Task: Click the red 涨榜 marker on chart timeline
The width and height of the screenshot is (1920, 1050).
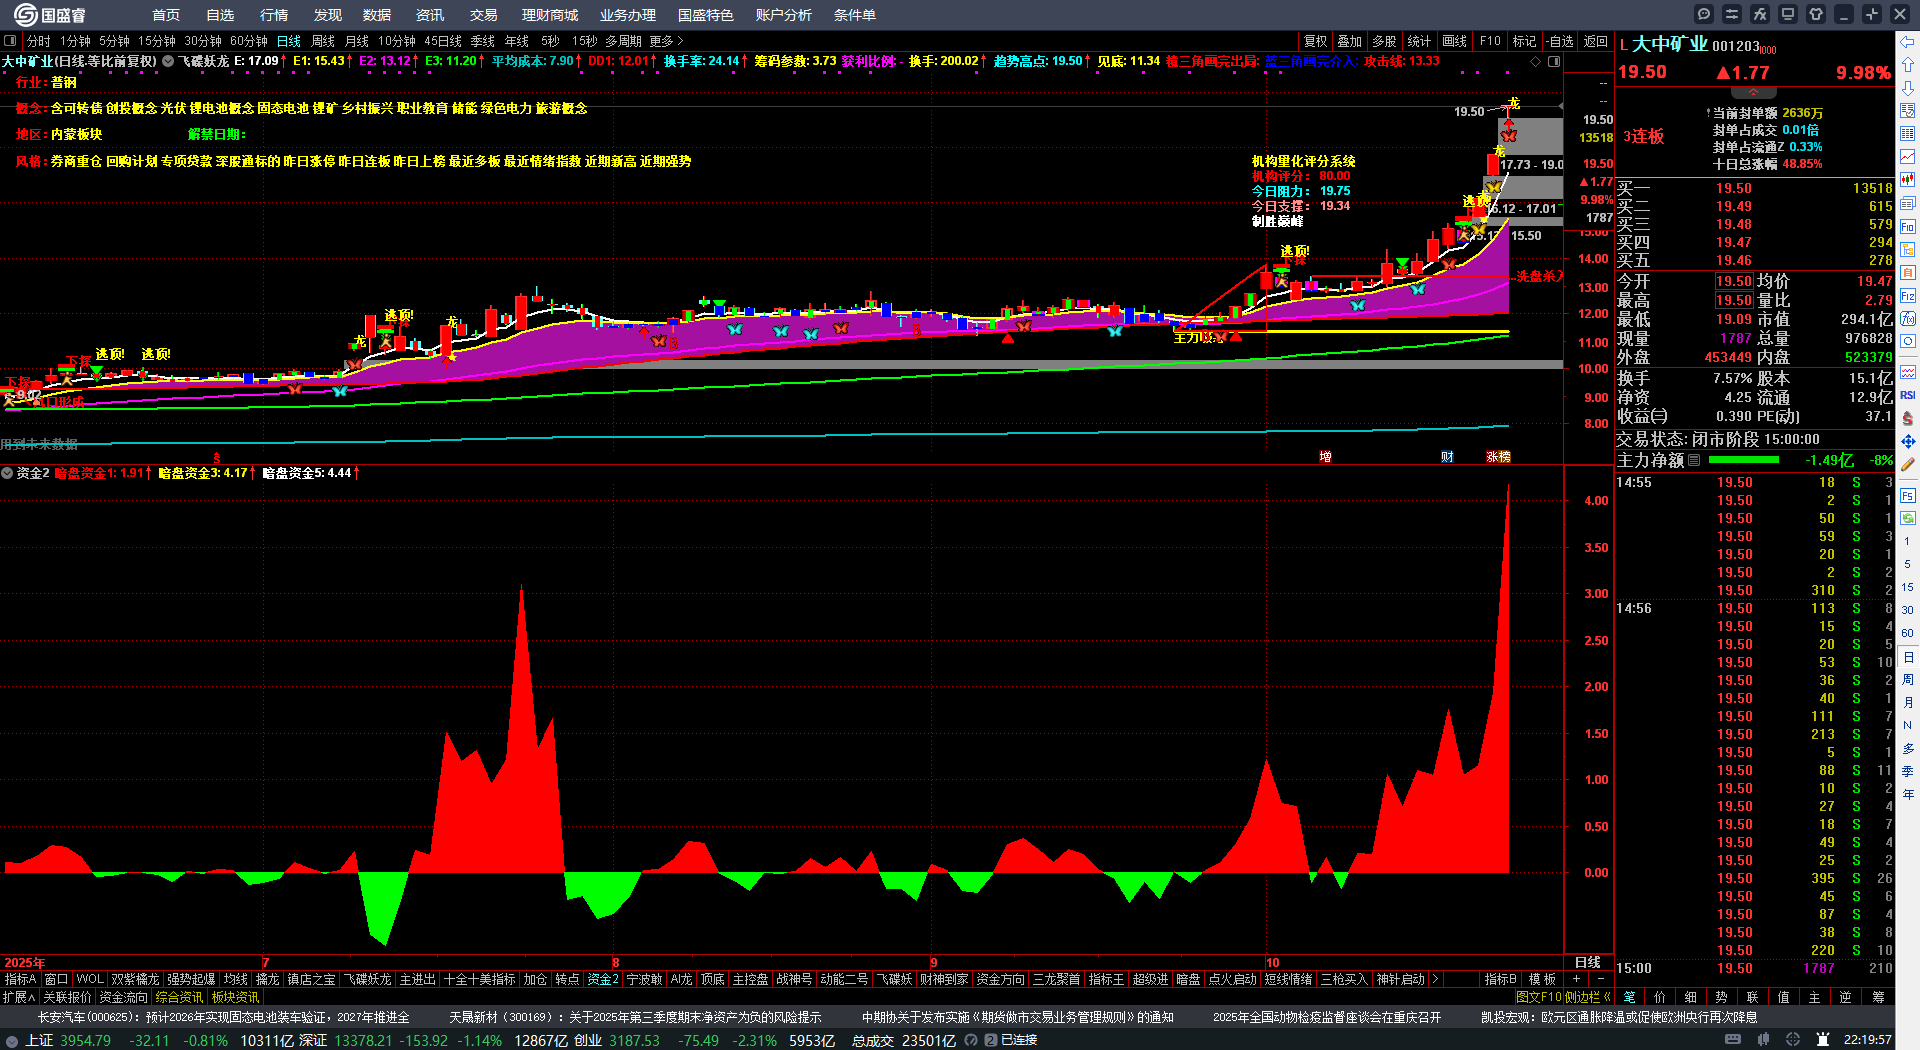Action: tap(1498, 457)
